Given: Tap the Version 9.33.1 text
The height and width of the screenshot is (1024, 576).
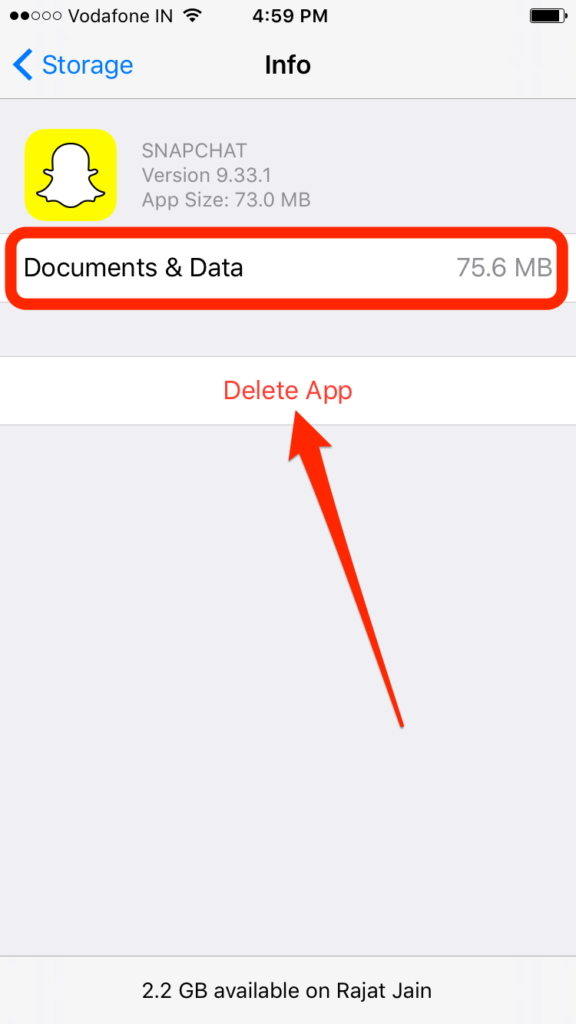Looking at the screenshot, I should coord(206,175).
